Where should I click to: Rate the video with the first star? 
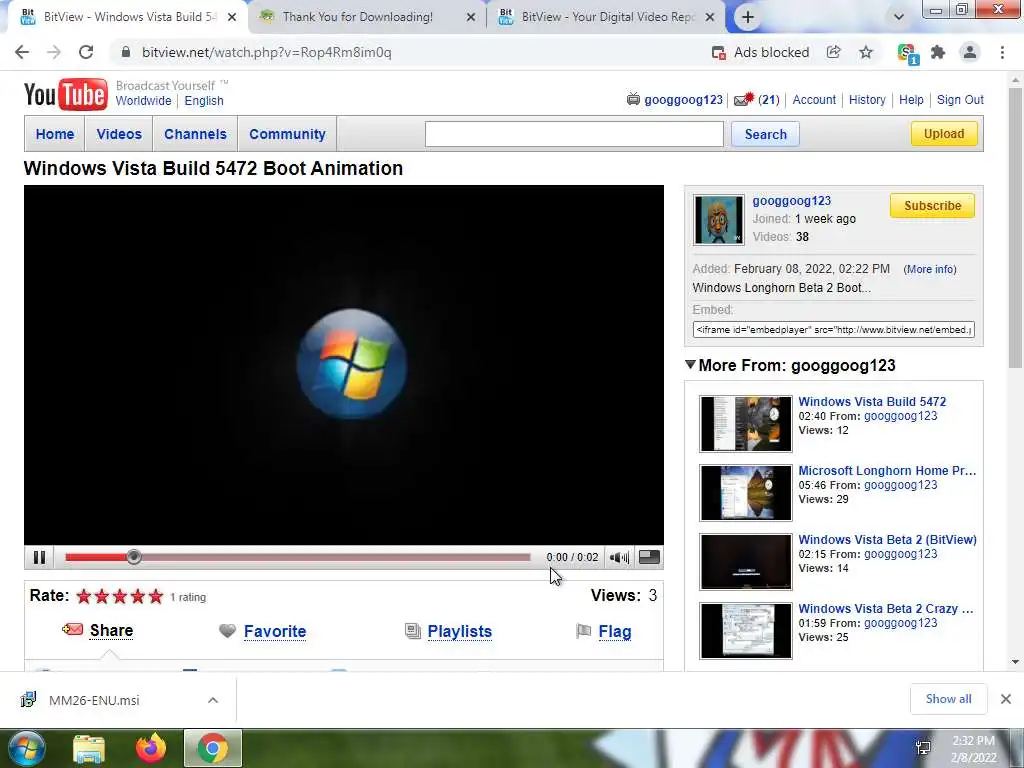click(x=84, y=596)
